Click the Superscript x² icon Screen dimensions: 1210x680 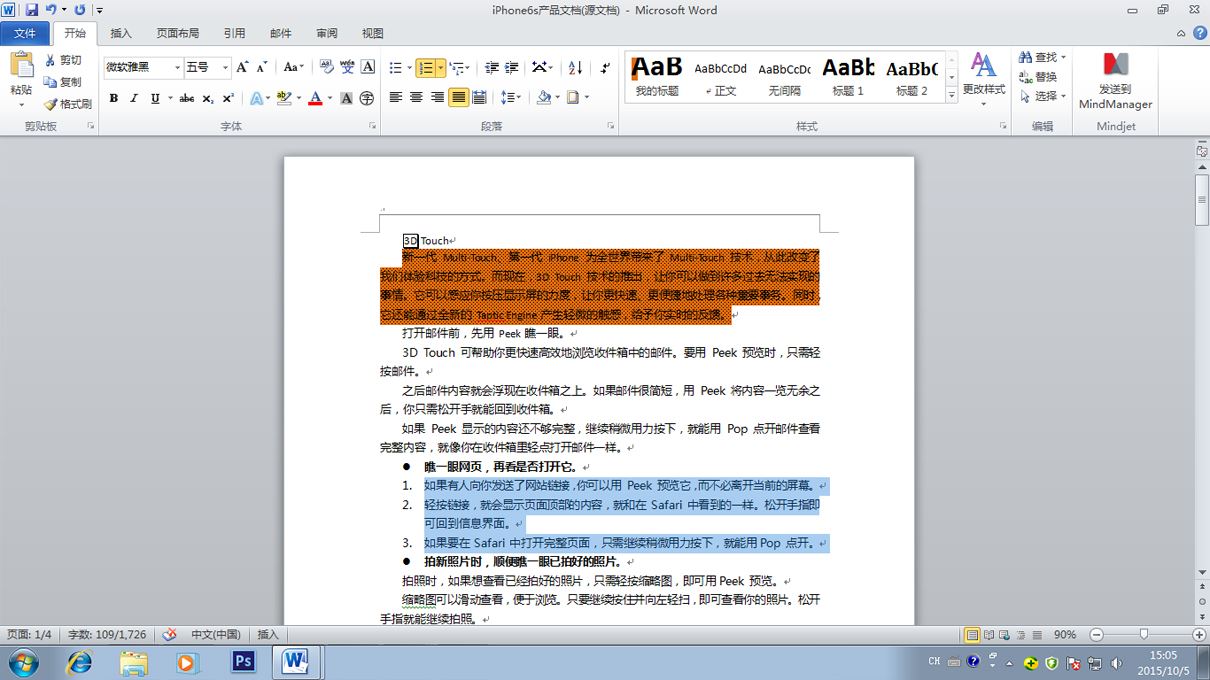point(228,98)
